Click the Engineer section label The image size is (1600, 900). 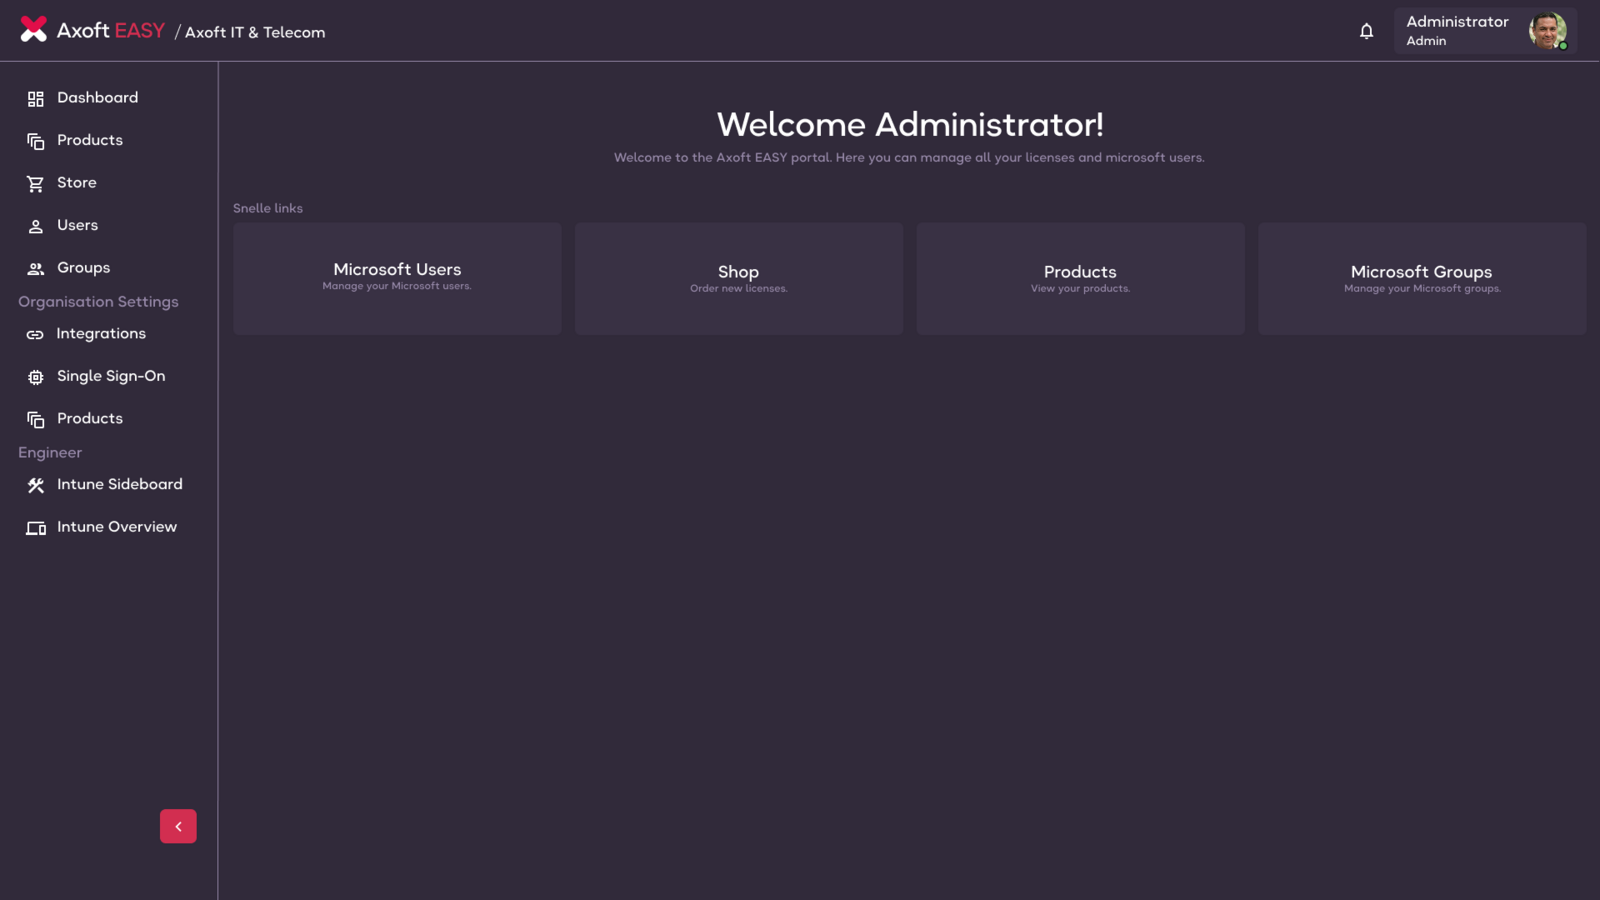[x=50, y=453]
